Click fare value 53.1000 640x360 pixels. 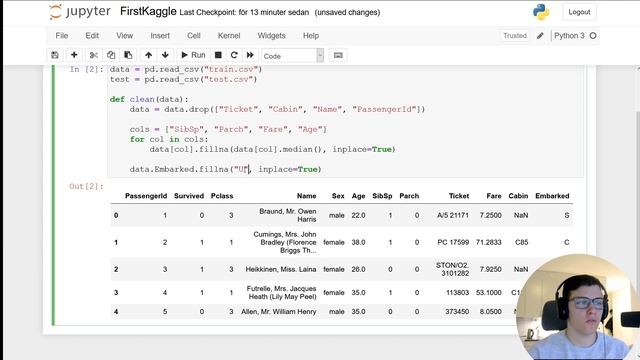[489, 293]
